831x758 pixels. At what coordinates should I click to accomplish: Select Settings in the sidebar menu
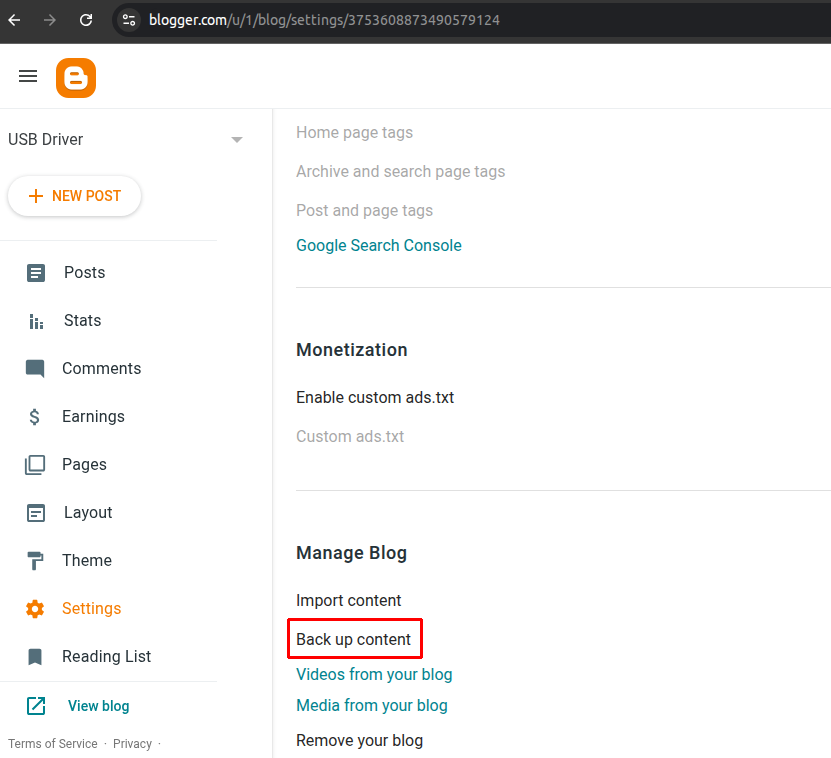click(91, 608)
